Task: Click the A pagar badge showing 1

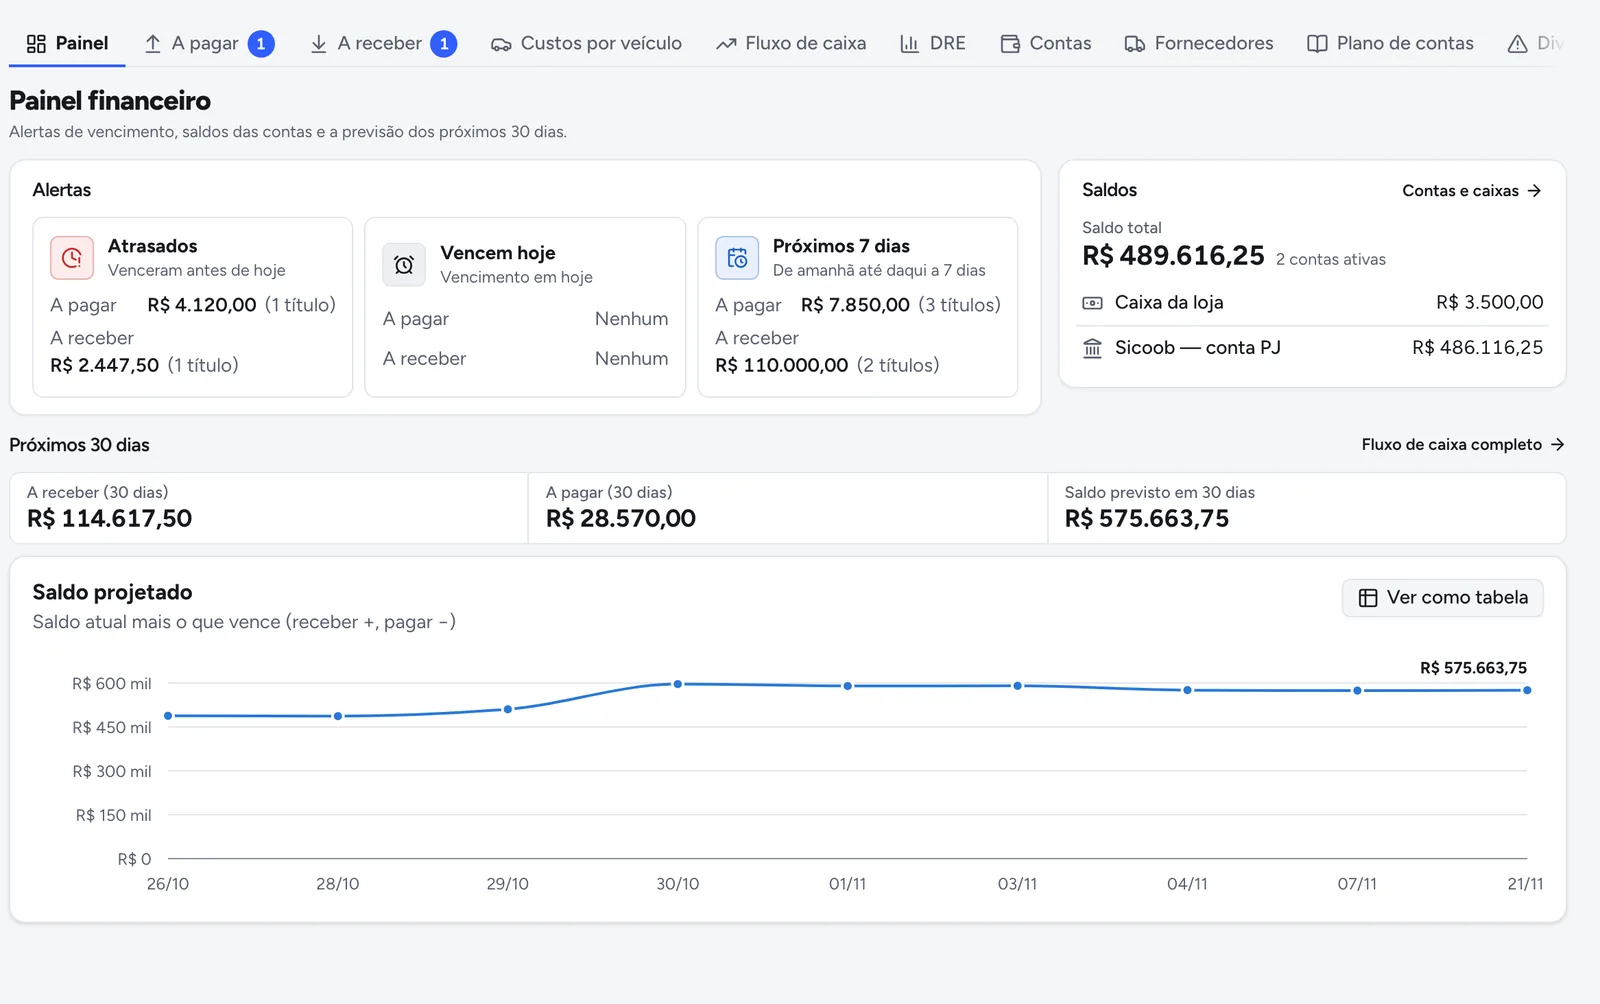Action: (x=261, y=44)
